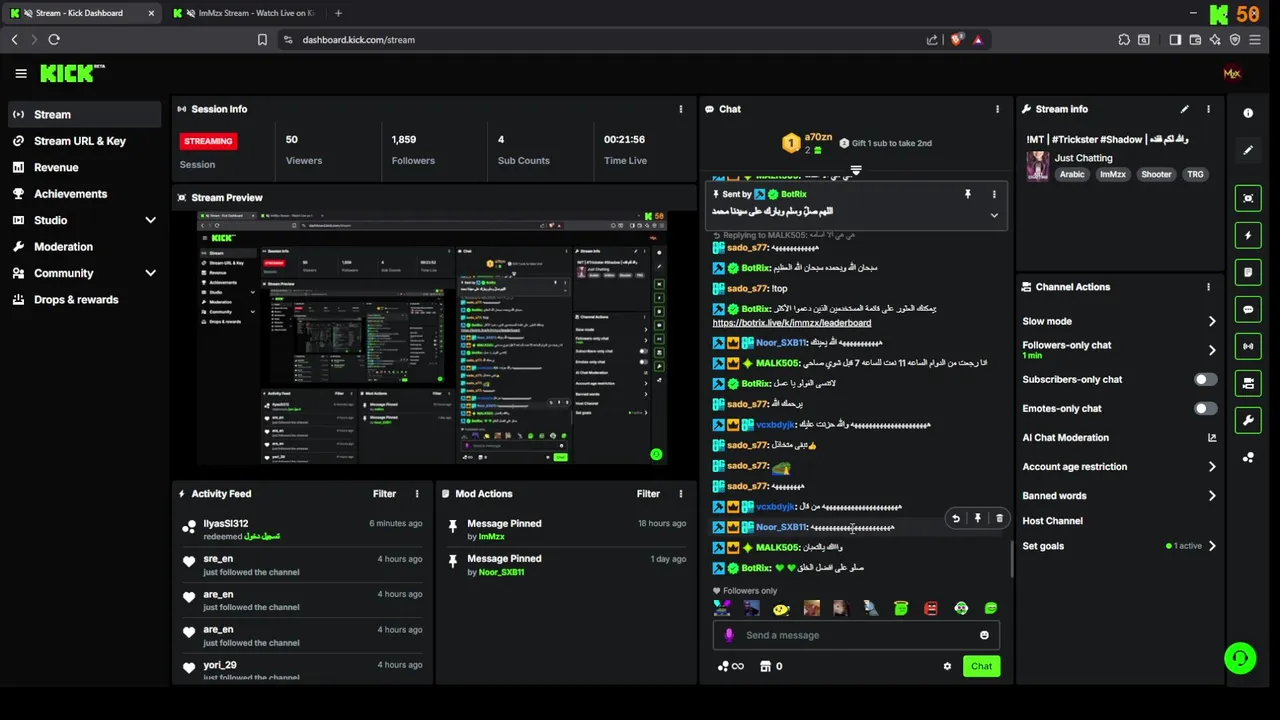Open Session Info three-dot menu

681,109
